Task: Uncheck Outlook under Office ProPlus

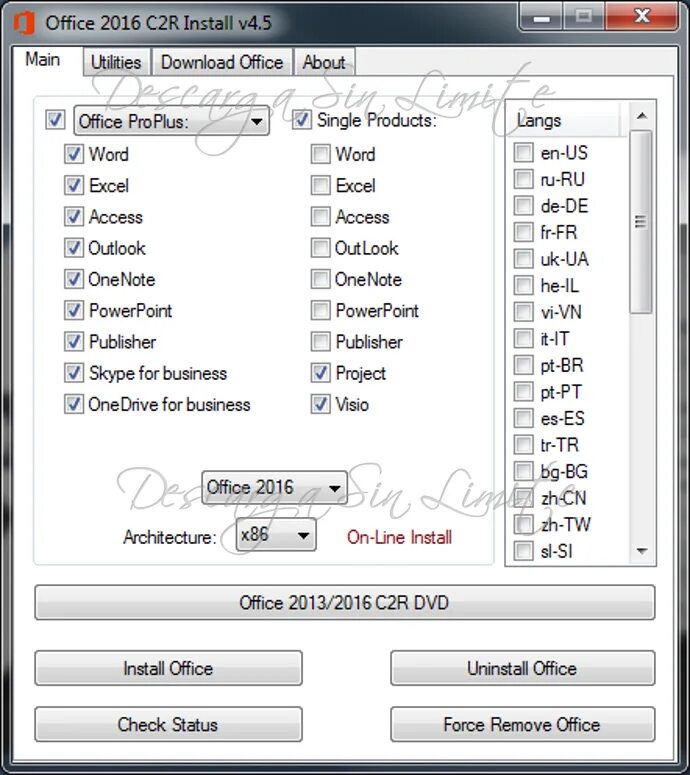Action: [x=74, y=248]
